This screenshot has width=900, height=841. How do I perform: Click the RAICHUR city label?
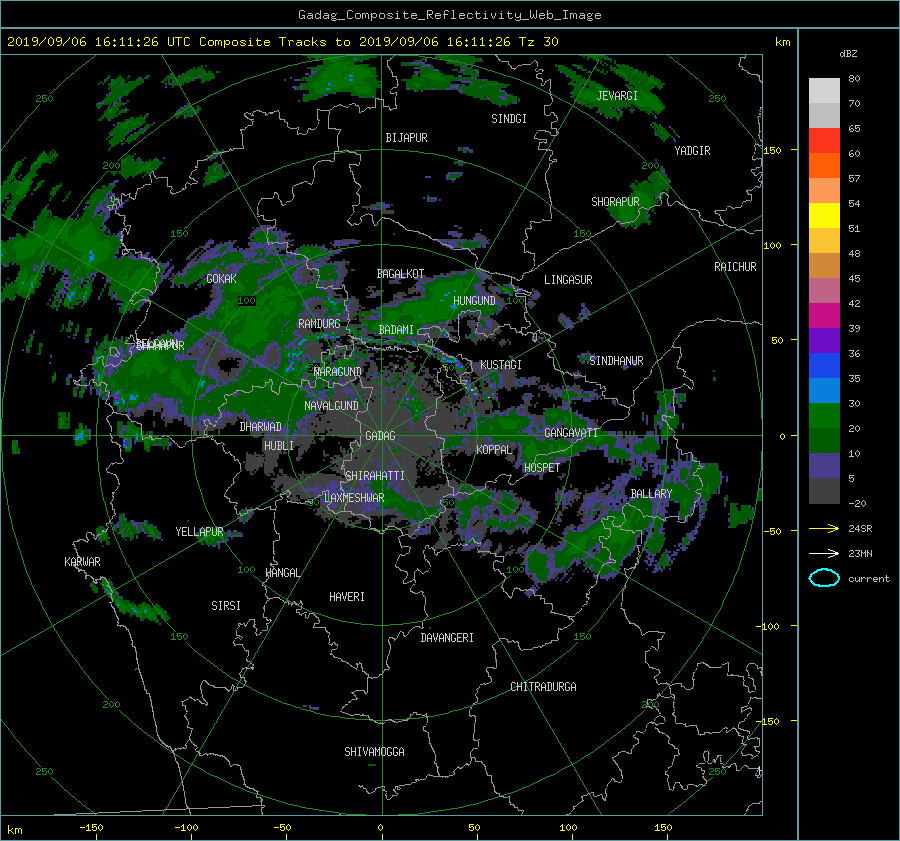[x=735, y=267]
